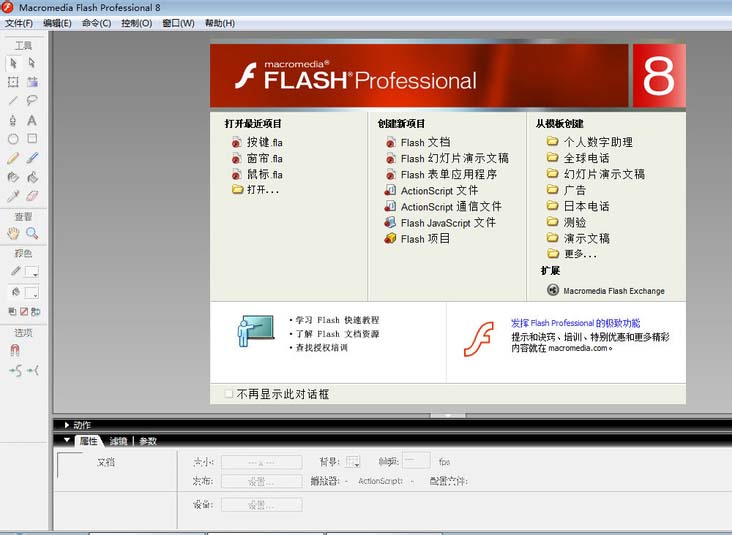Open the 个人数字助理 template folder
The image size is (732, 535).
click(x=590, y=141)
